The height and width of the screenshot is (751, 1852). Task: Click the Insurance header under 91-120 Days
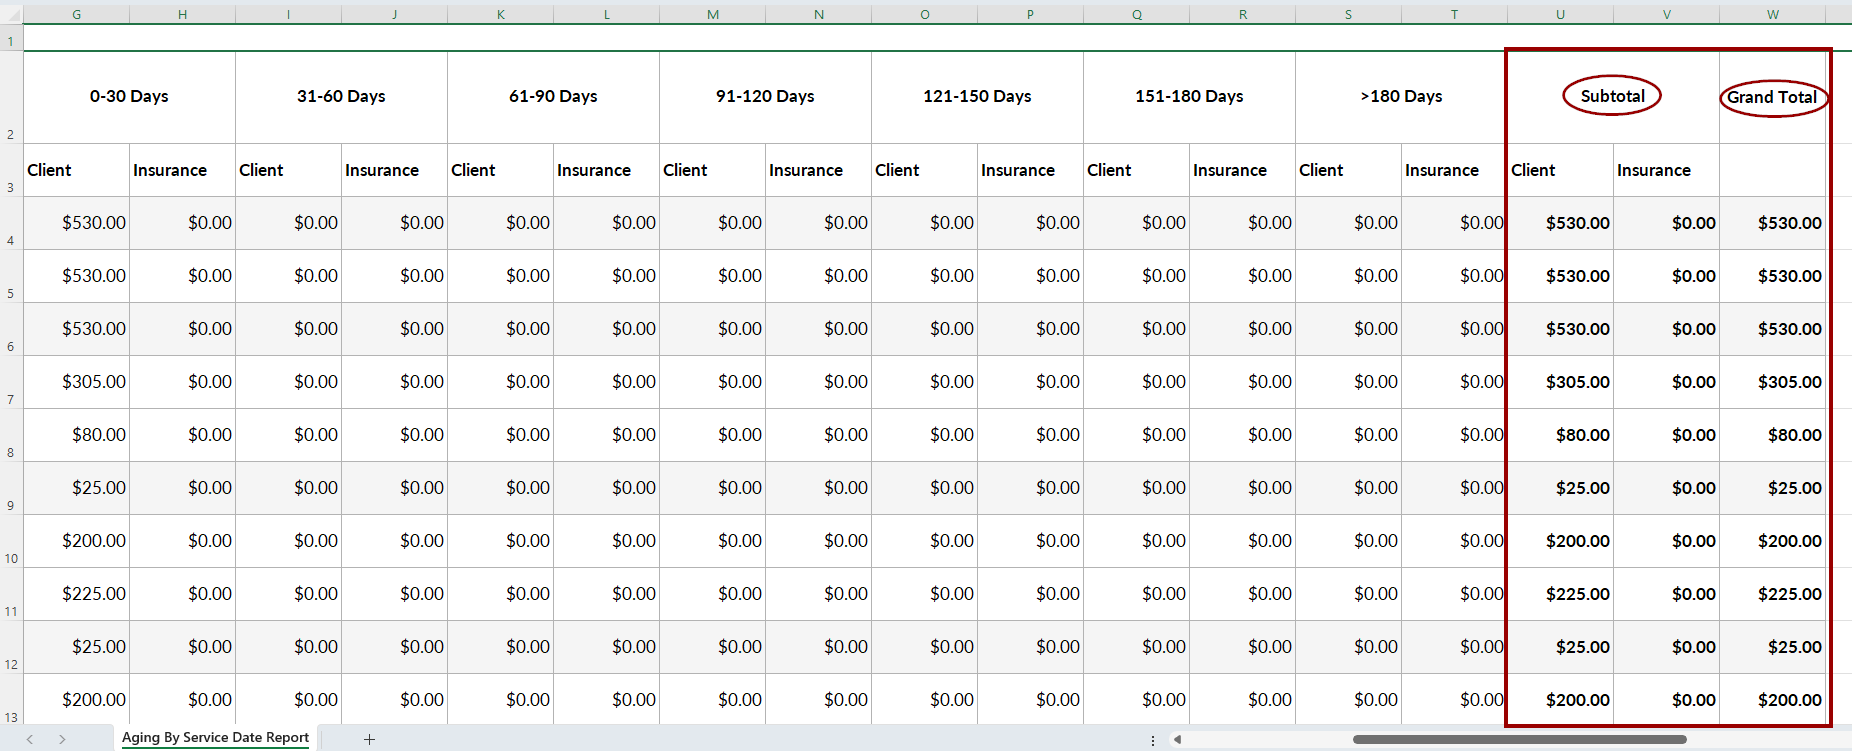(x=818, y=170)
